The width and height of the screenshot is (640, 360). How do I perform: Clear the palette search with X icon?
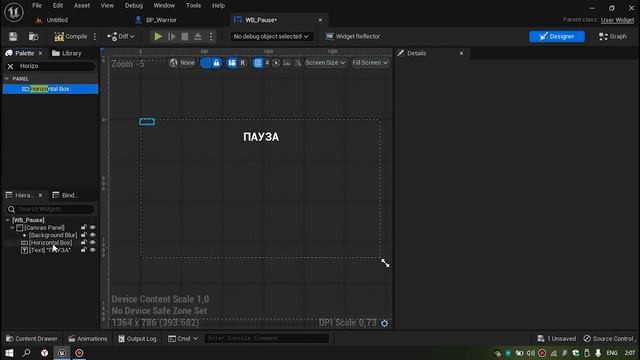pyautogui.click(x=10, y=66)
